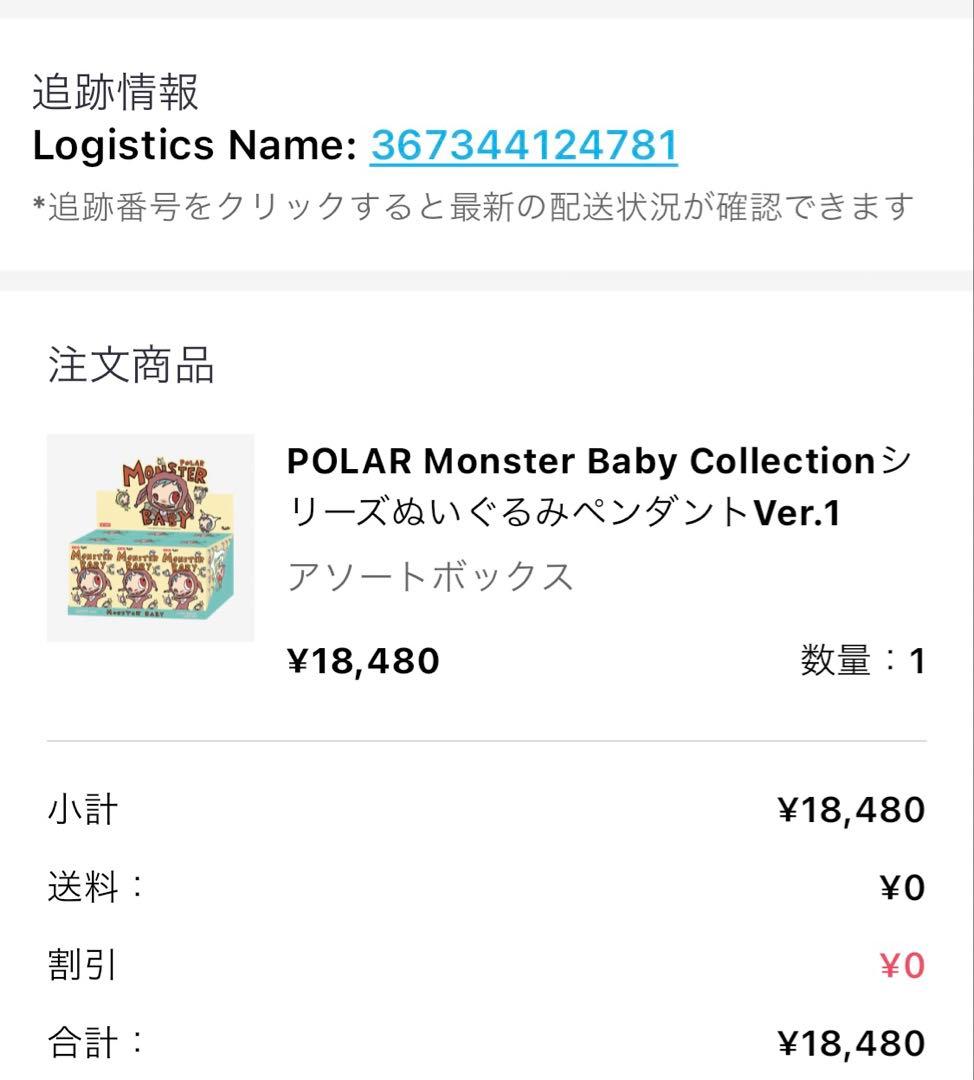Select the ¥18,480 item price
This screenshot has height=1080, width=974.
coord(359,660)
